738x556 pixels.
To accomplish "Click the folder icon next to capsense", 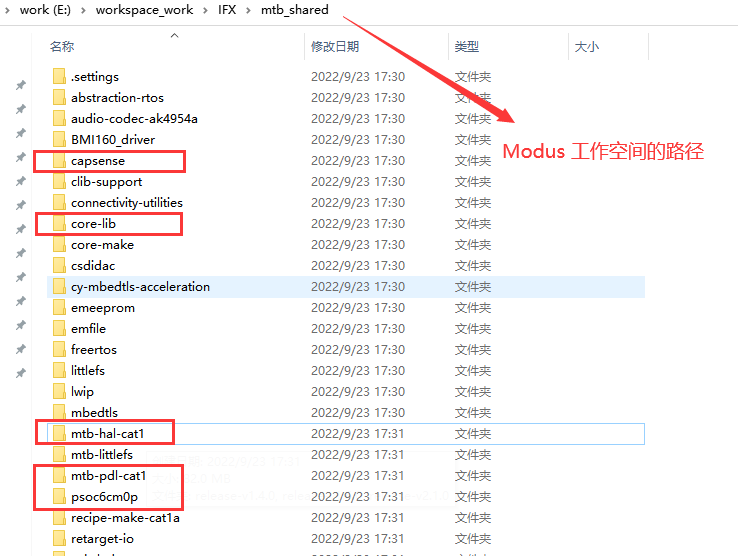I will tap(59, 161).
